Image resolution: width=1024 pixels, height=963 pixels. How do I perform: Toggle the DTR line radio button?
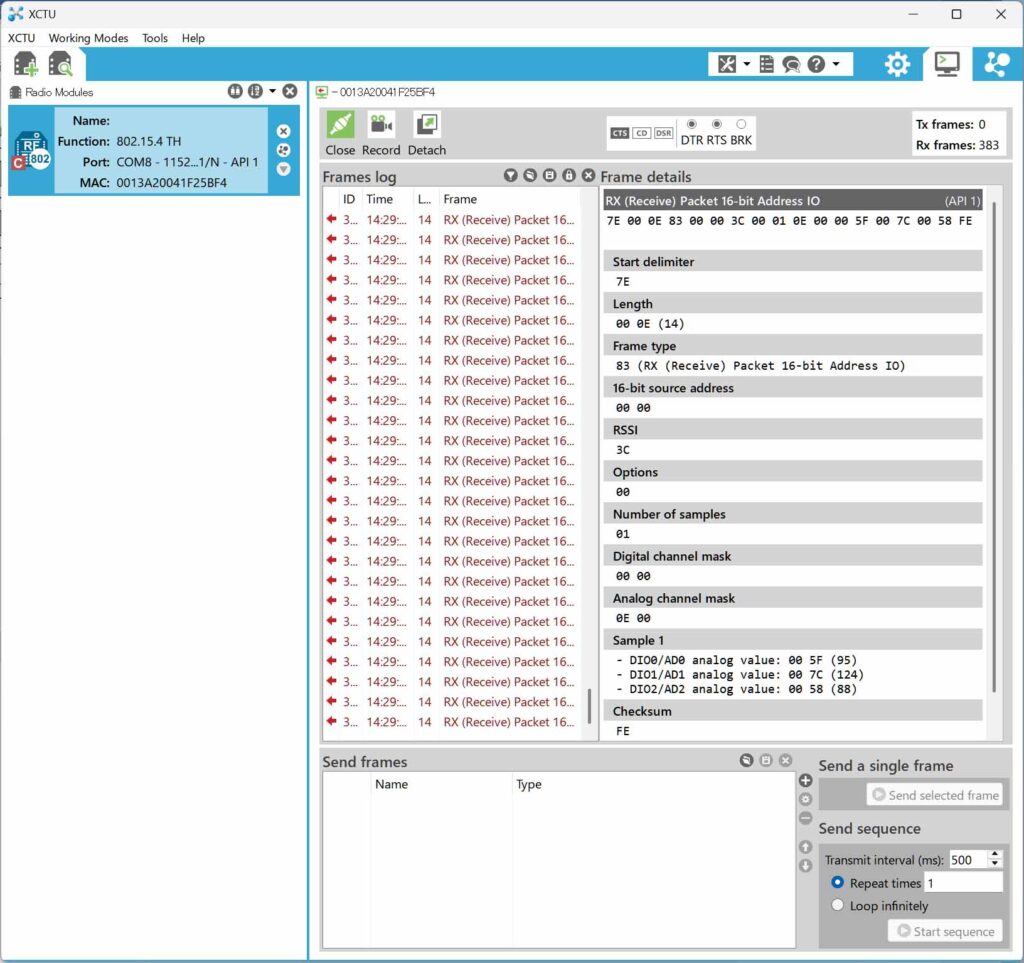coord(692,124)
